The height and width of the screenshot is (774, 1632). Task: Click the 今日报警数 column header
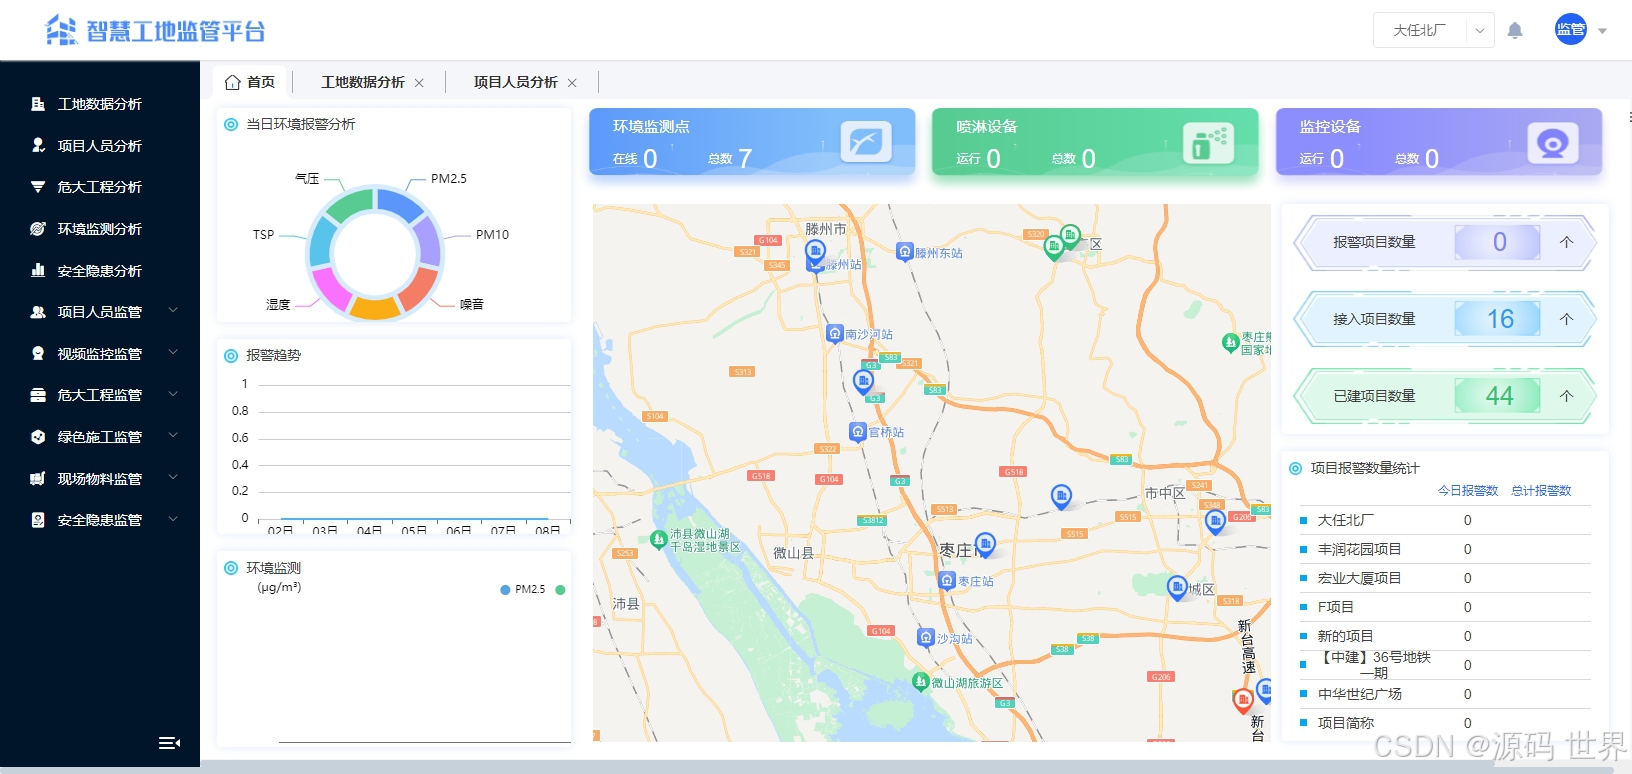point(1468,491)
